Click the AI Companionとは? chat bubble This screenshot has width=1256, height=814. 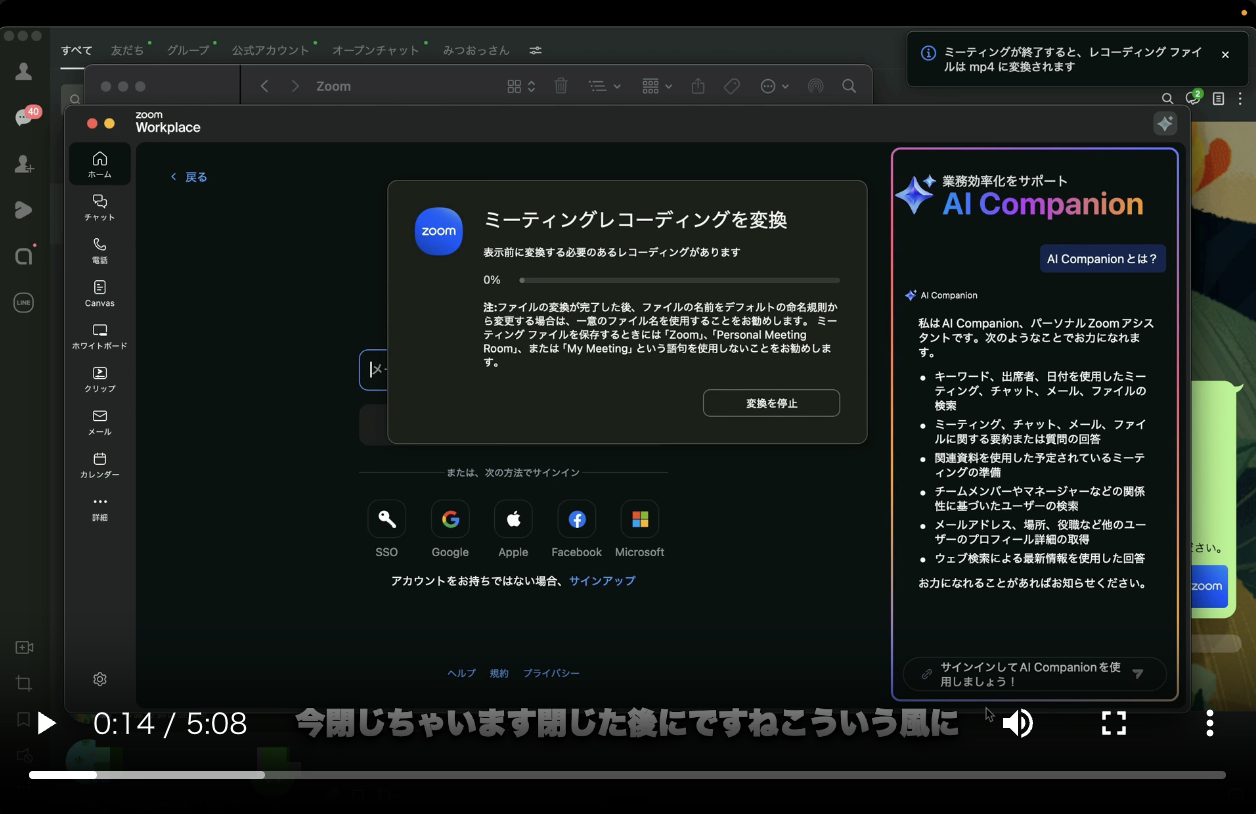[1102, 259]
